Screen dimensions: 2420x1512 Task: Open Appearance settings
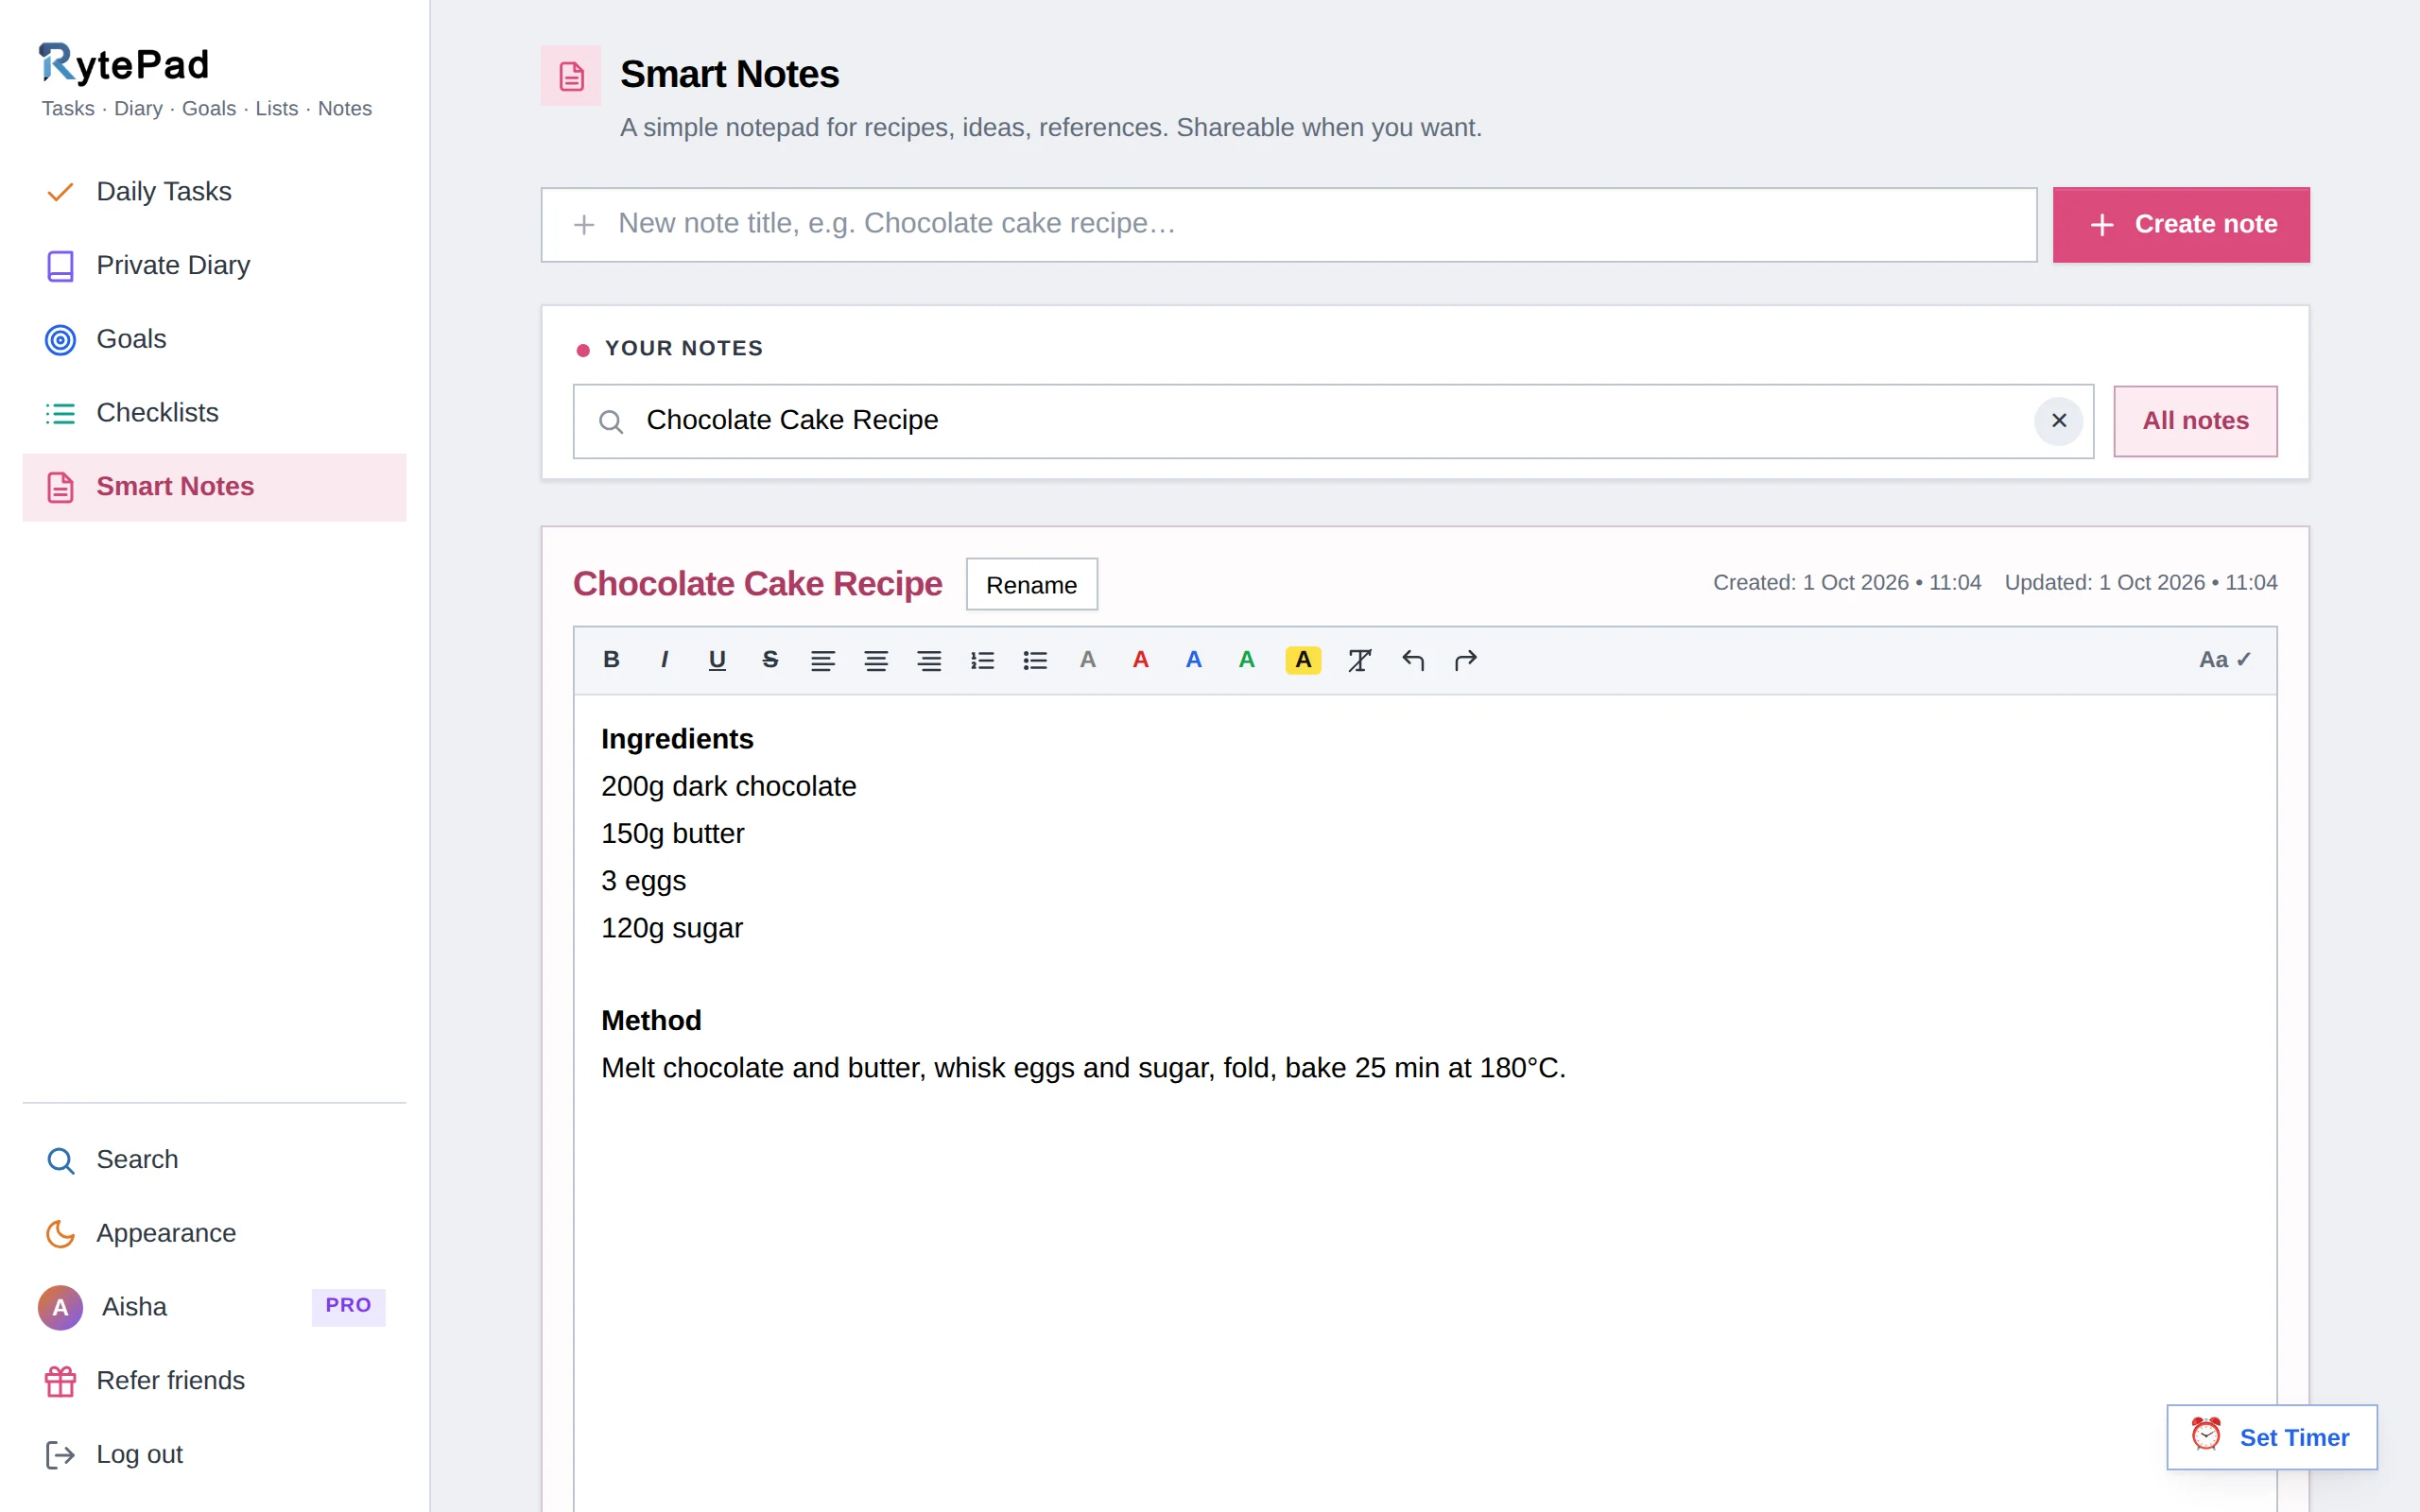tap(214, 1234)
